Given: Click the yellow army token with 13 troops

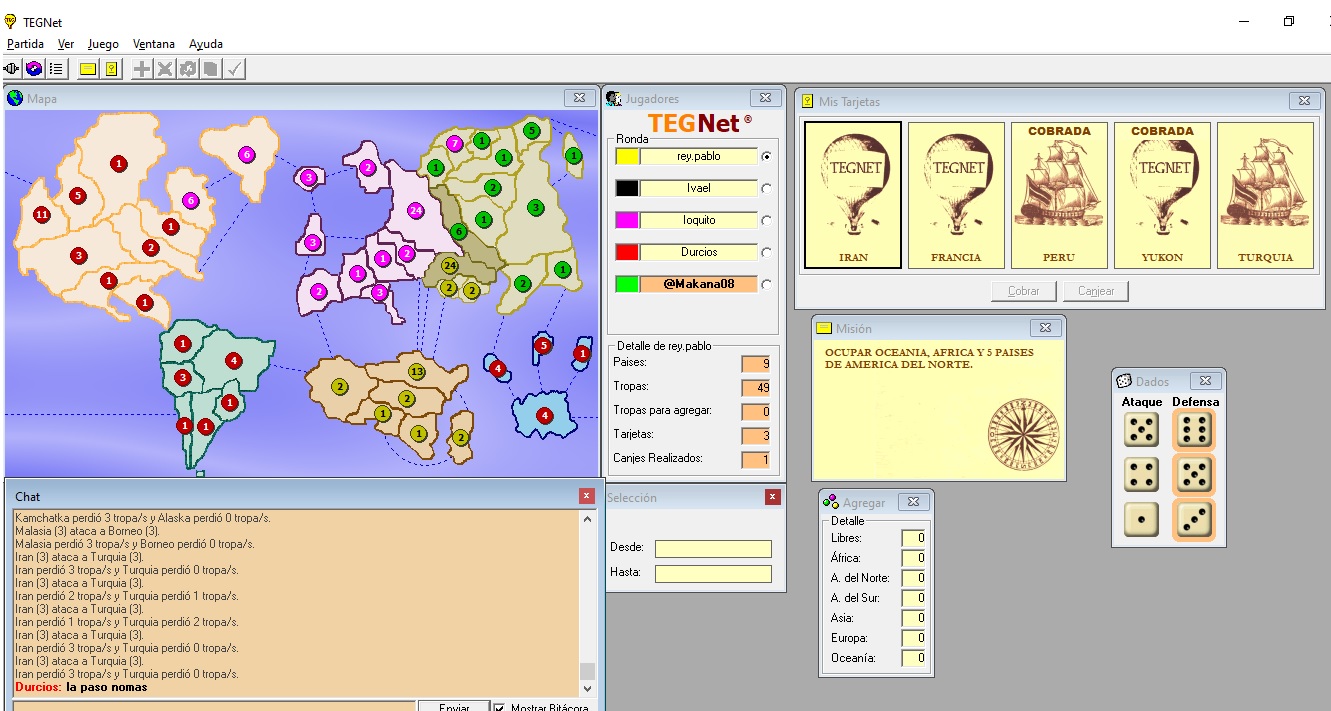Looking at the screenshot, I should 417,372.
